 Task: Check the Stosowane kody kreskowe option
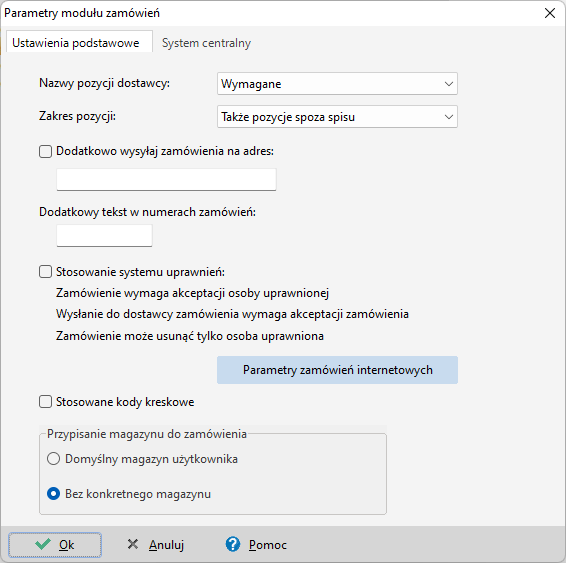point(45,402)
